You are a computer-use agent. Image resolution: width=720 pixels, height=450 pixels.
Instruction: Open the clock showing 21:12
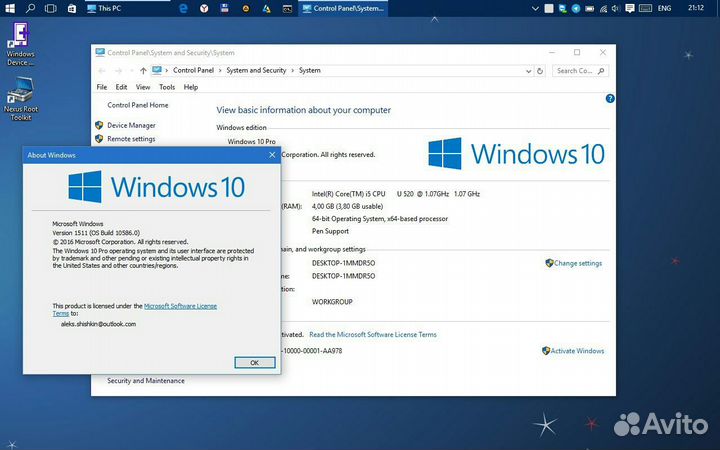click(x=696, y=8)
